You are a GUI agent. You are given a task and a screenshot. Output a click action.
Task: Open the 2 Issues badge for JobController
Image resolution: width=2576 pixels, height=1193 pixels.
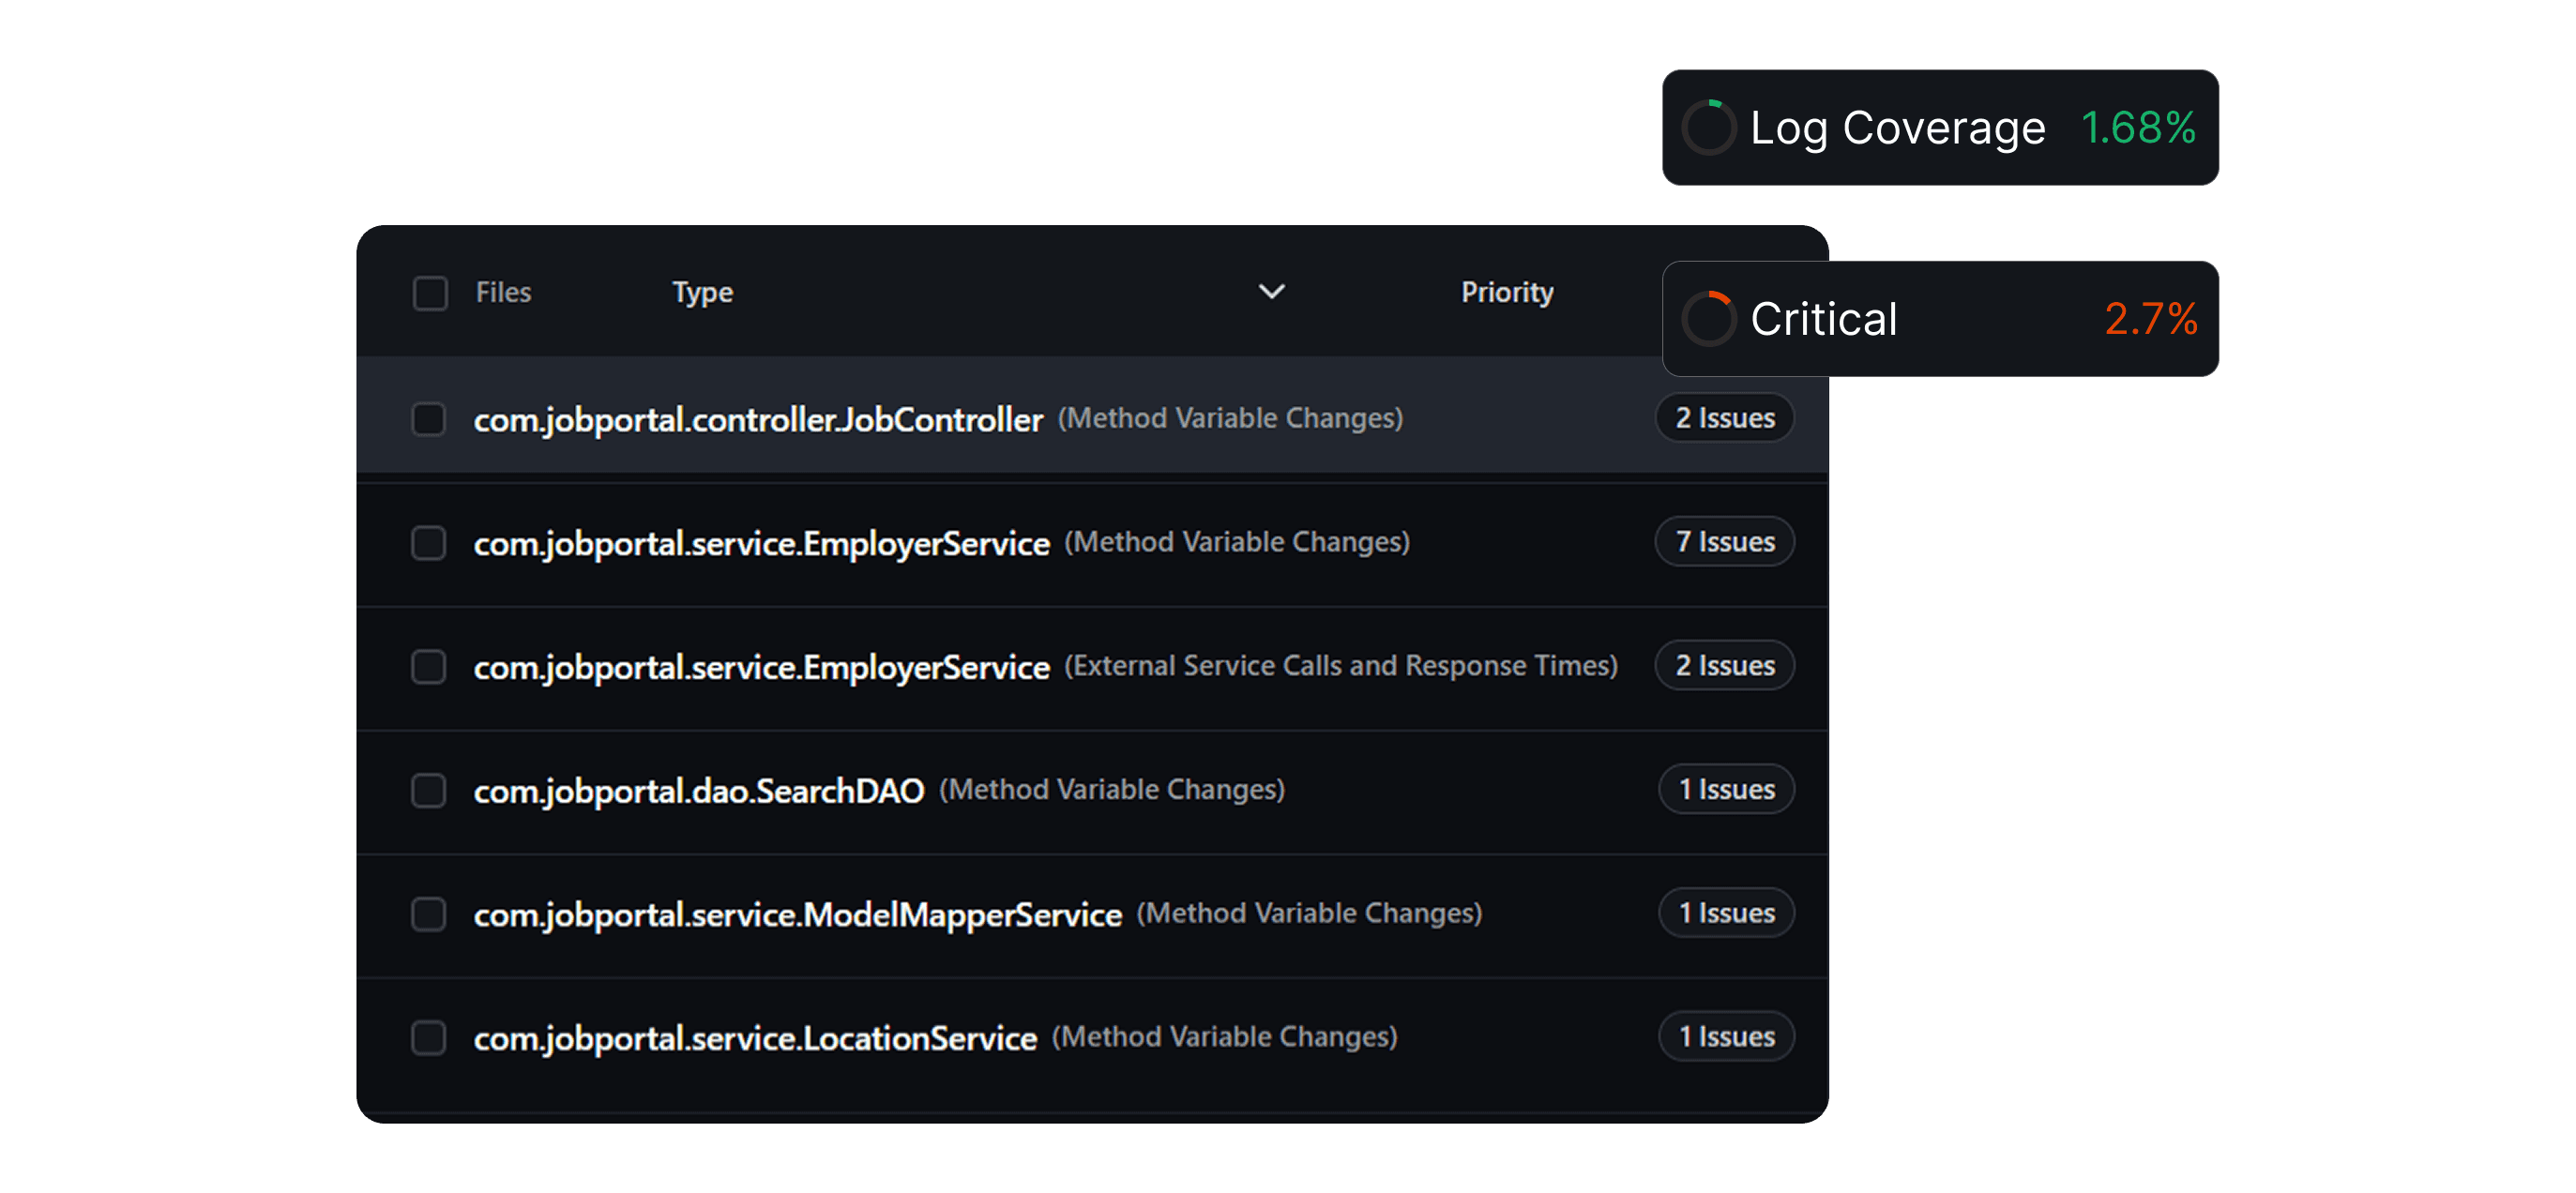(x=1724, y=417)
